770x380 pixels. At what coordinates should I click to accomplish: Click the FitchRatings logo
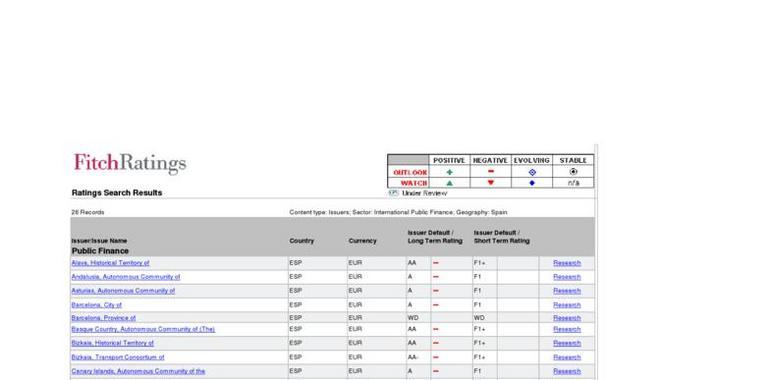(x=130, y=163)
